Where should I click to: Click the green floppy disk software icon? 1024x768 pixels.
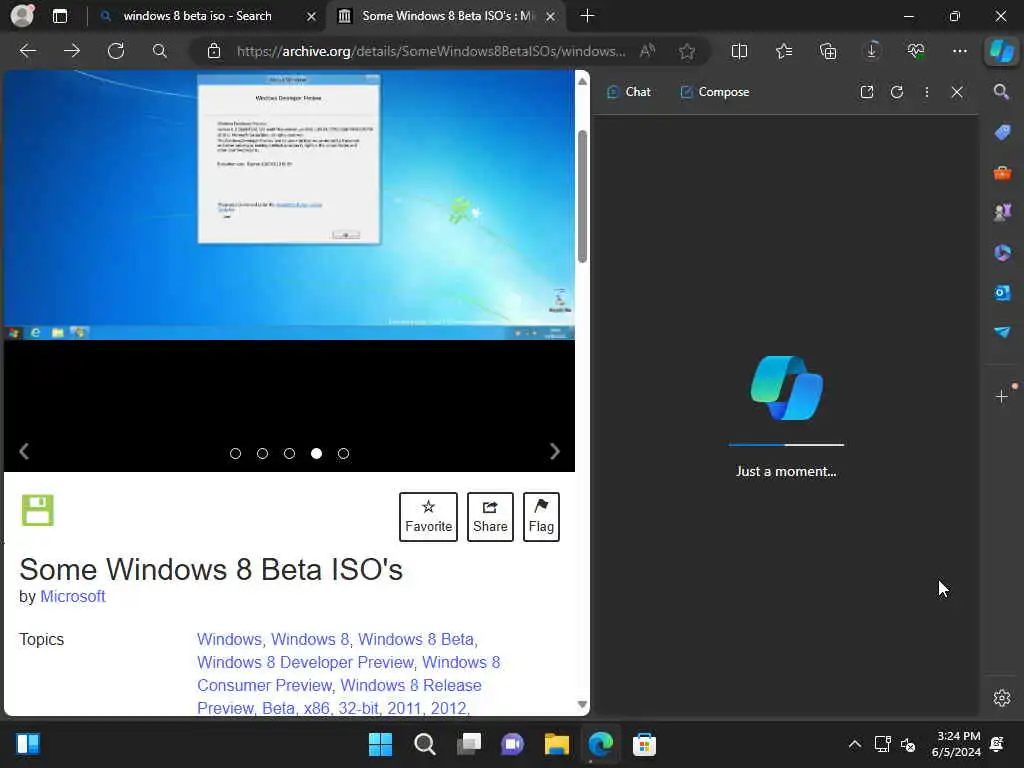(38, 510)
